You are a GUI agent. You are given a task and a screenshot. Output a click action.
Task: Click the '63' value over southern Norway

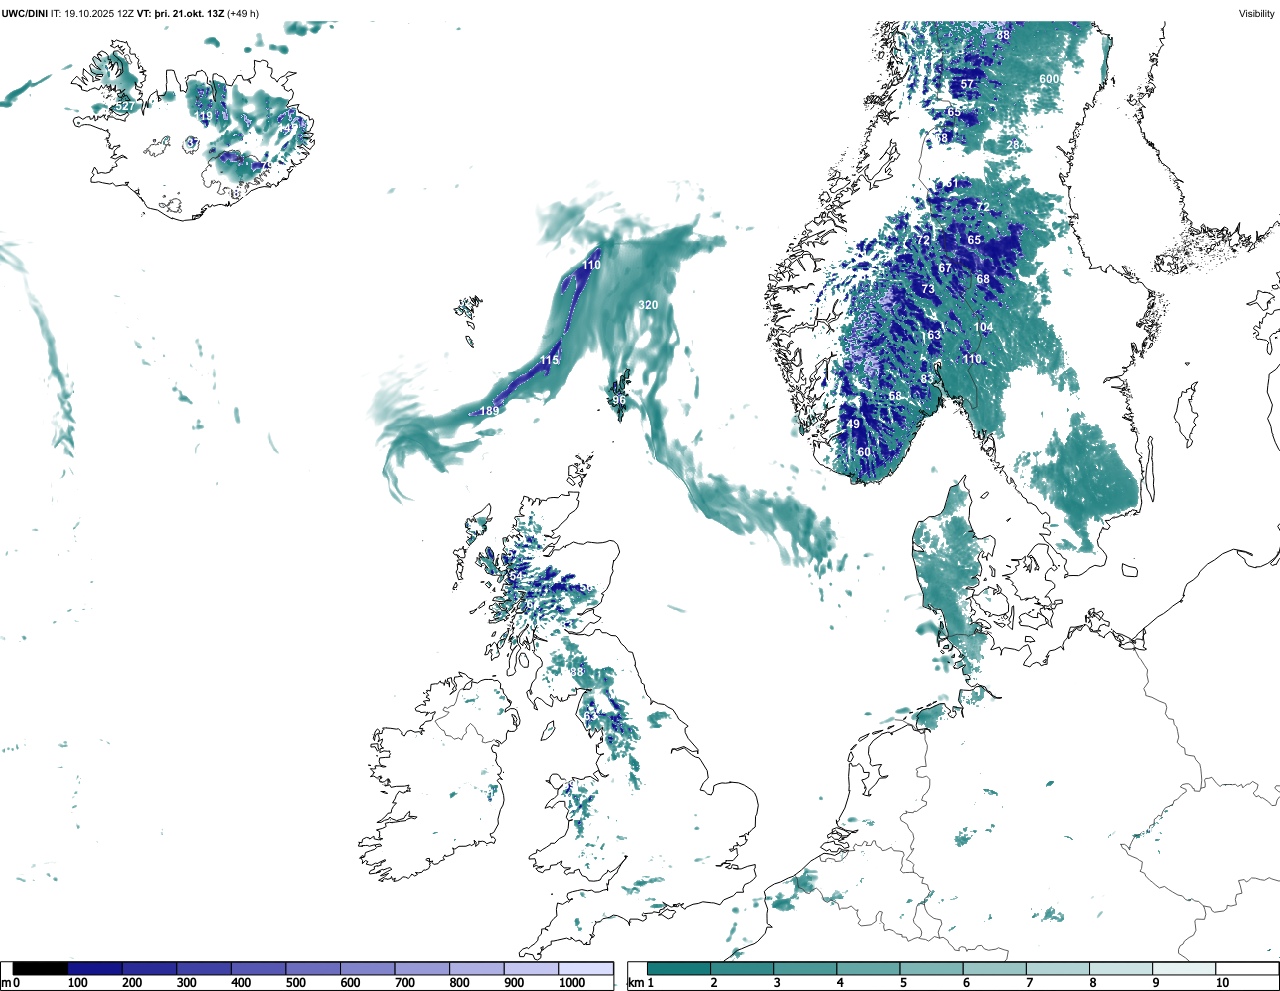pos(933,335)
